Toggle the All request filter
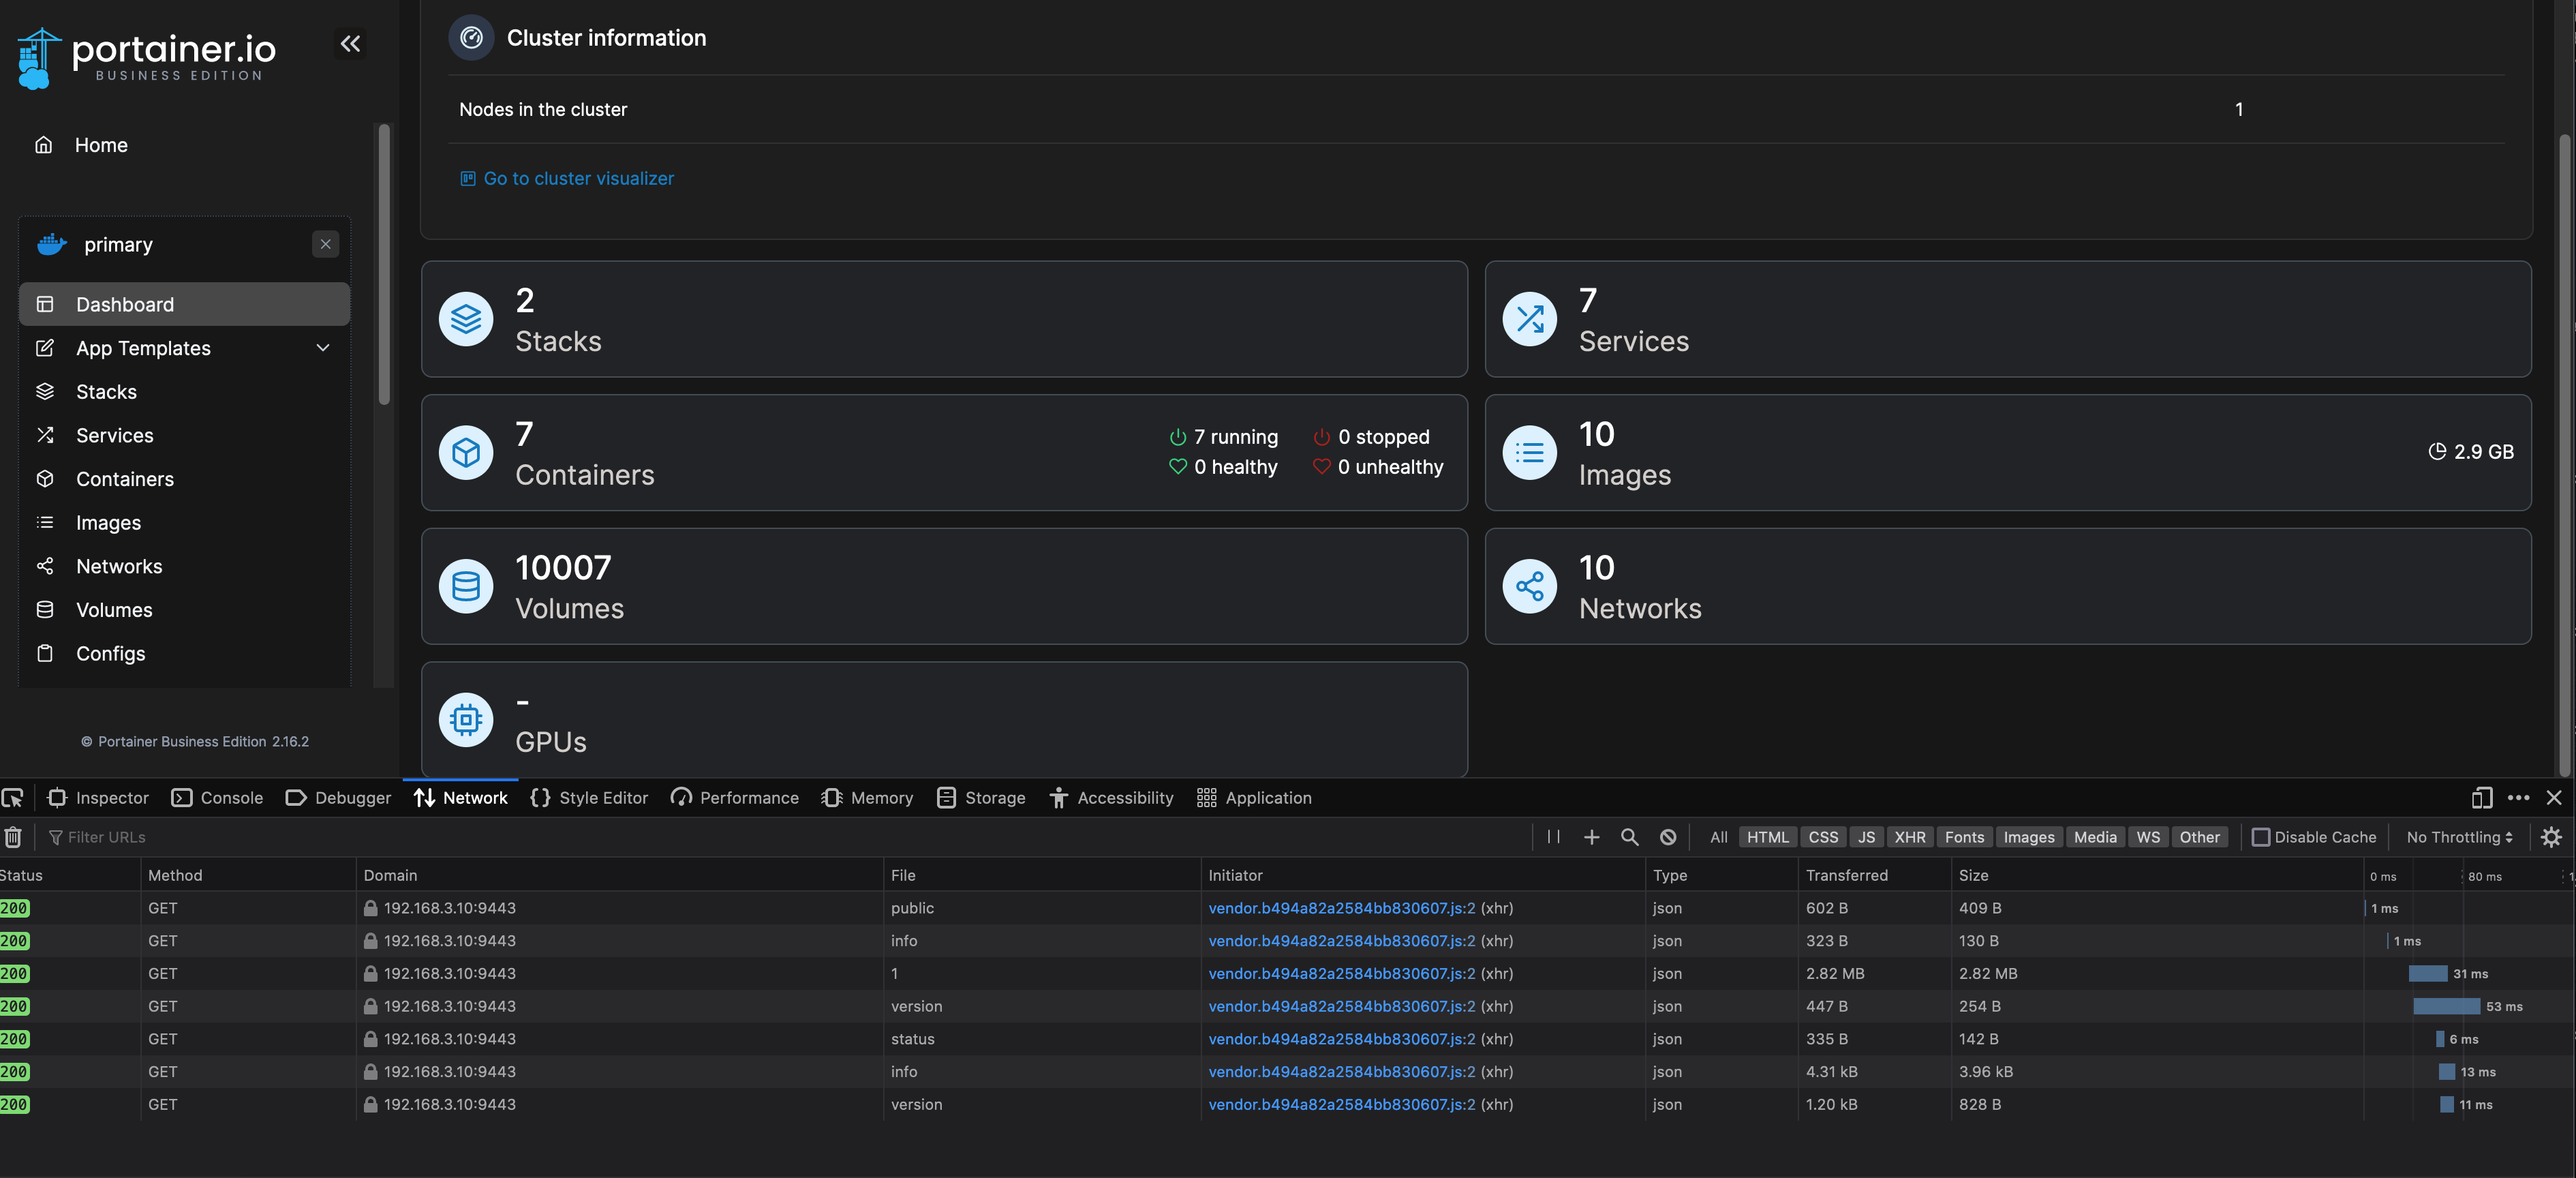Viewport: 2576px width, 1178px height. click(x=1718, y=837)
